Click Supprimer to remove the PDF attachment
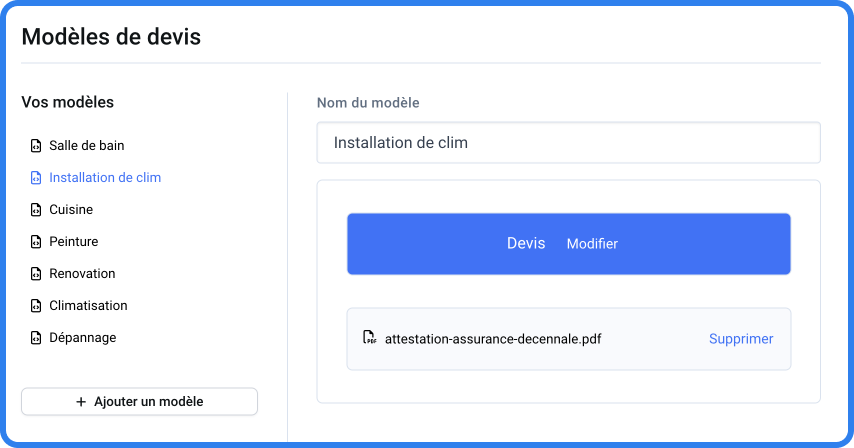 (x=741, y=339)
